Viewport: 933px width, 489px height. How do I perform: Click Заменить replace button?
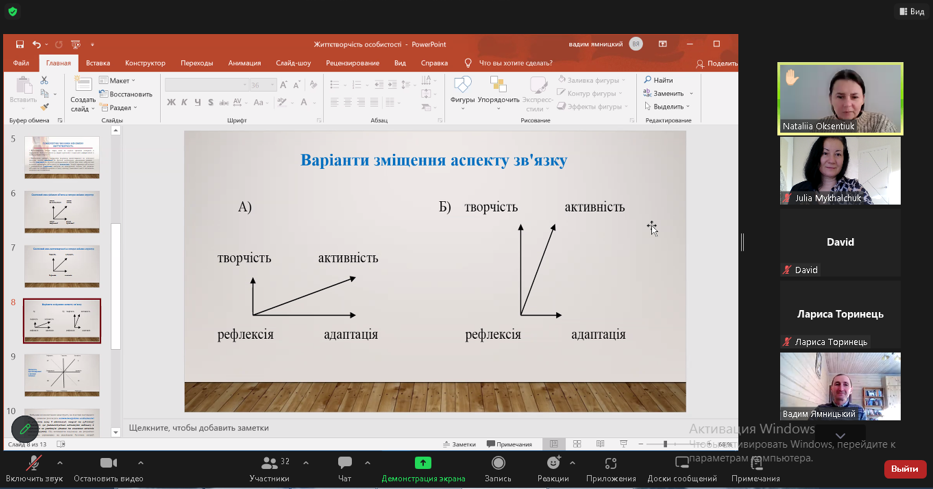point(668,93)
